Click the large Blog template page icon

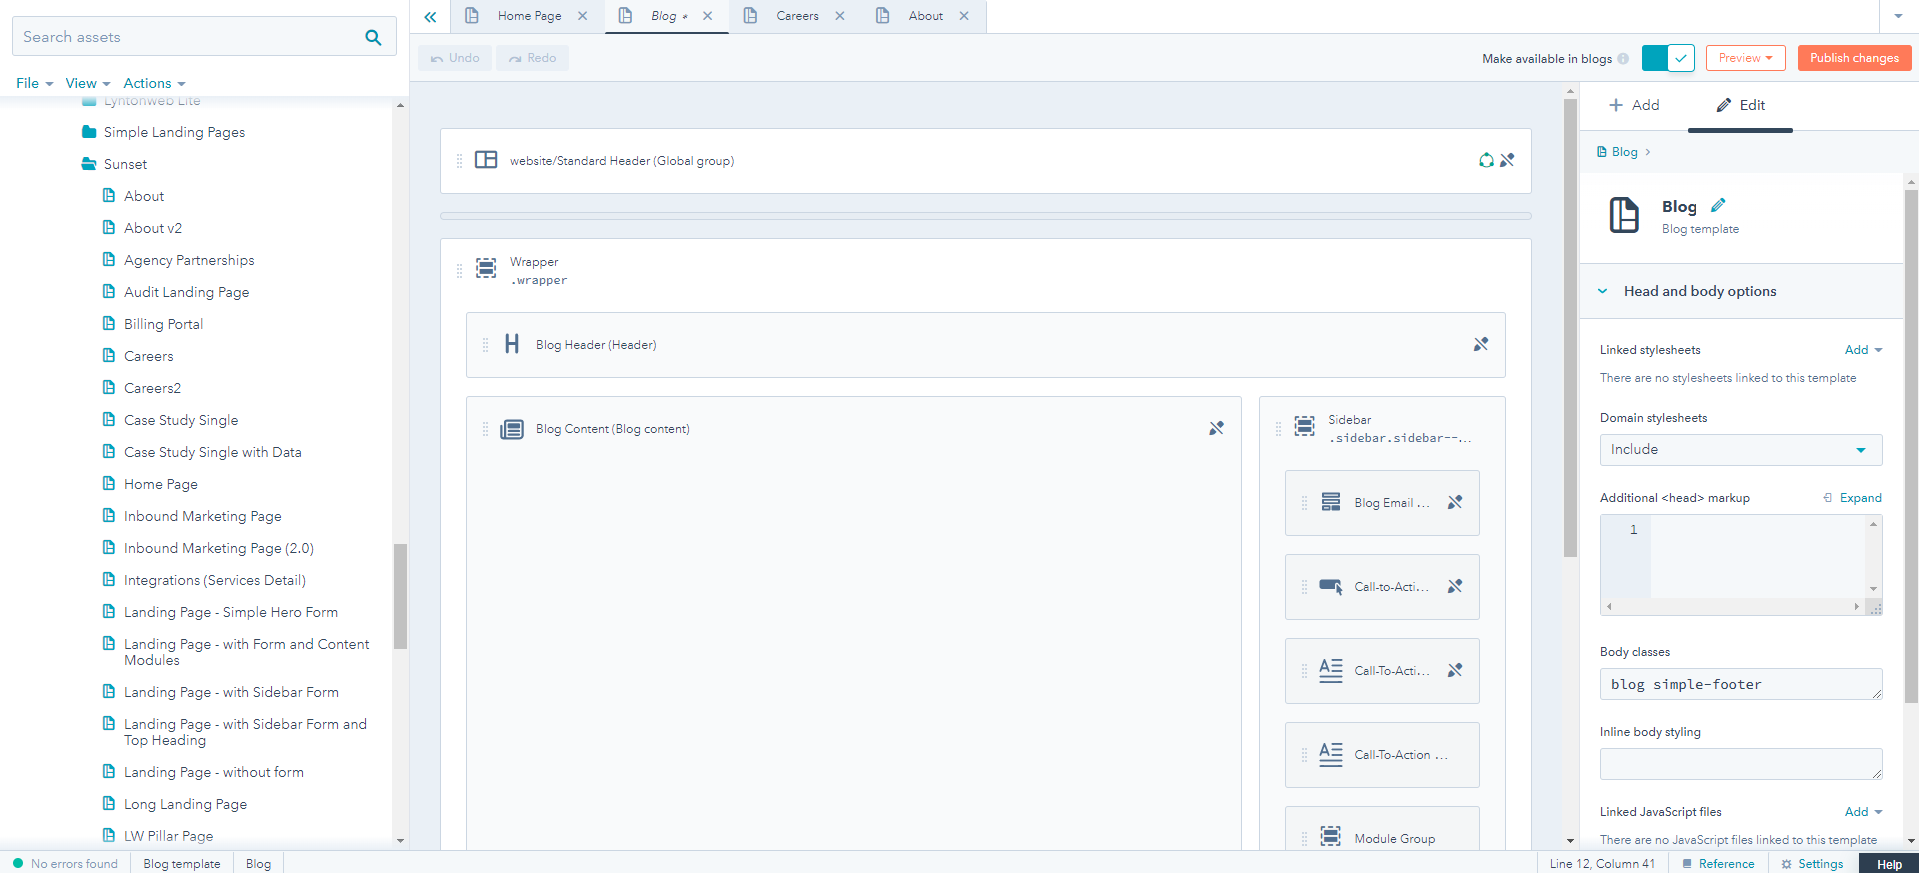click(x=1624, y=215)
